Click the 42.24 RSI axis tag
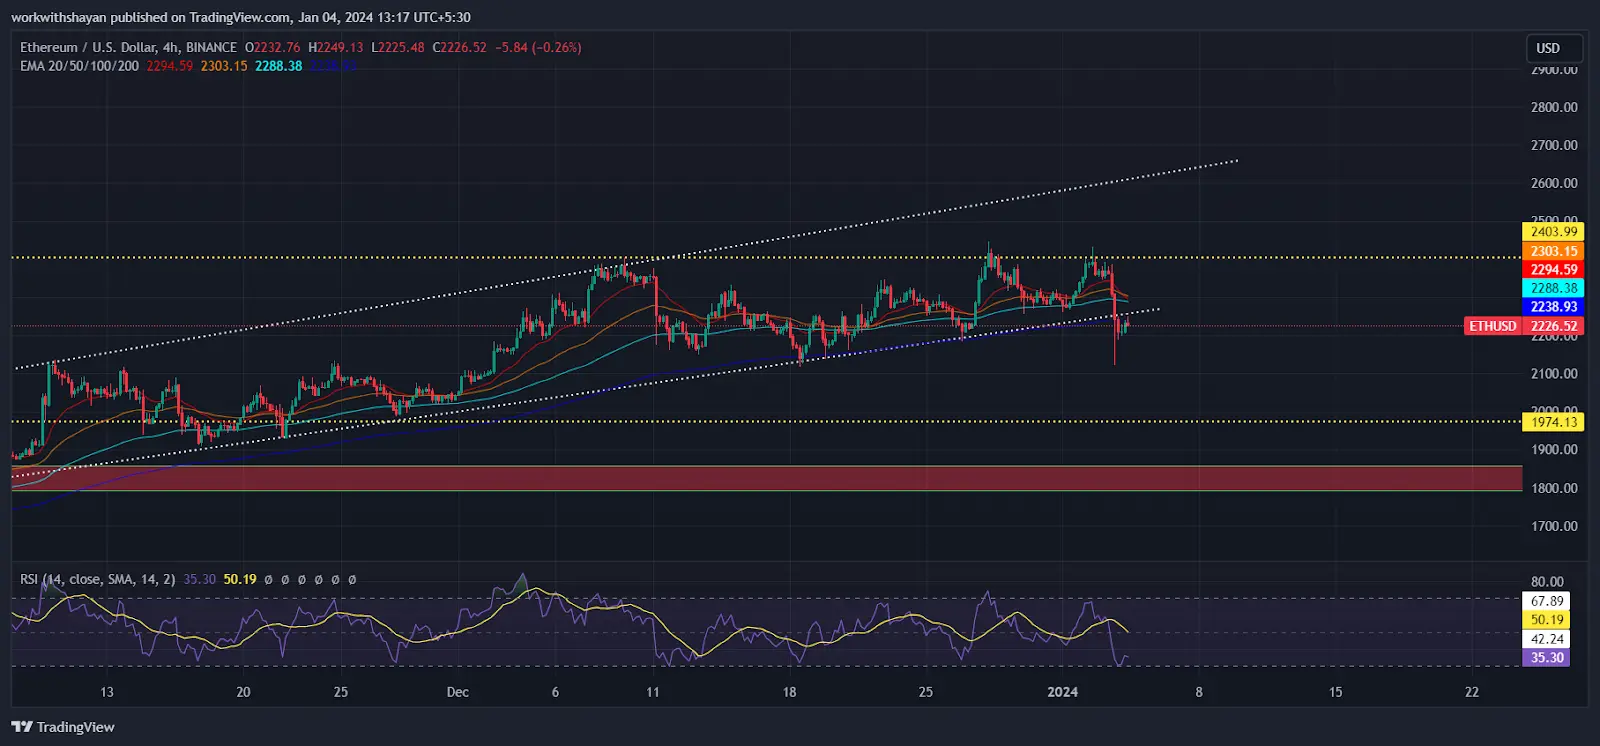 1546,639
